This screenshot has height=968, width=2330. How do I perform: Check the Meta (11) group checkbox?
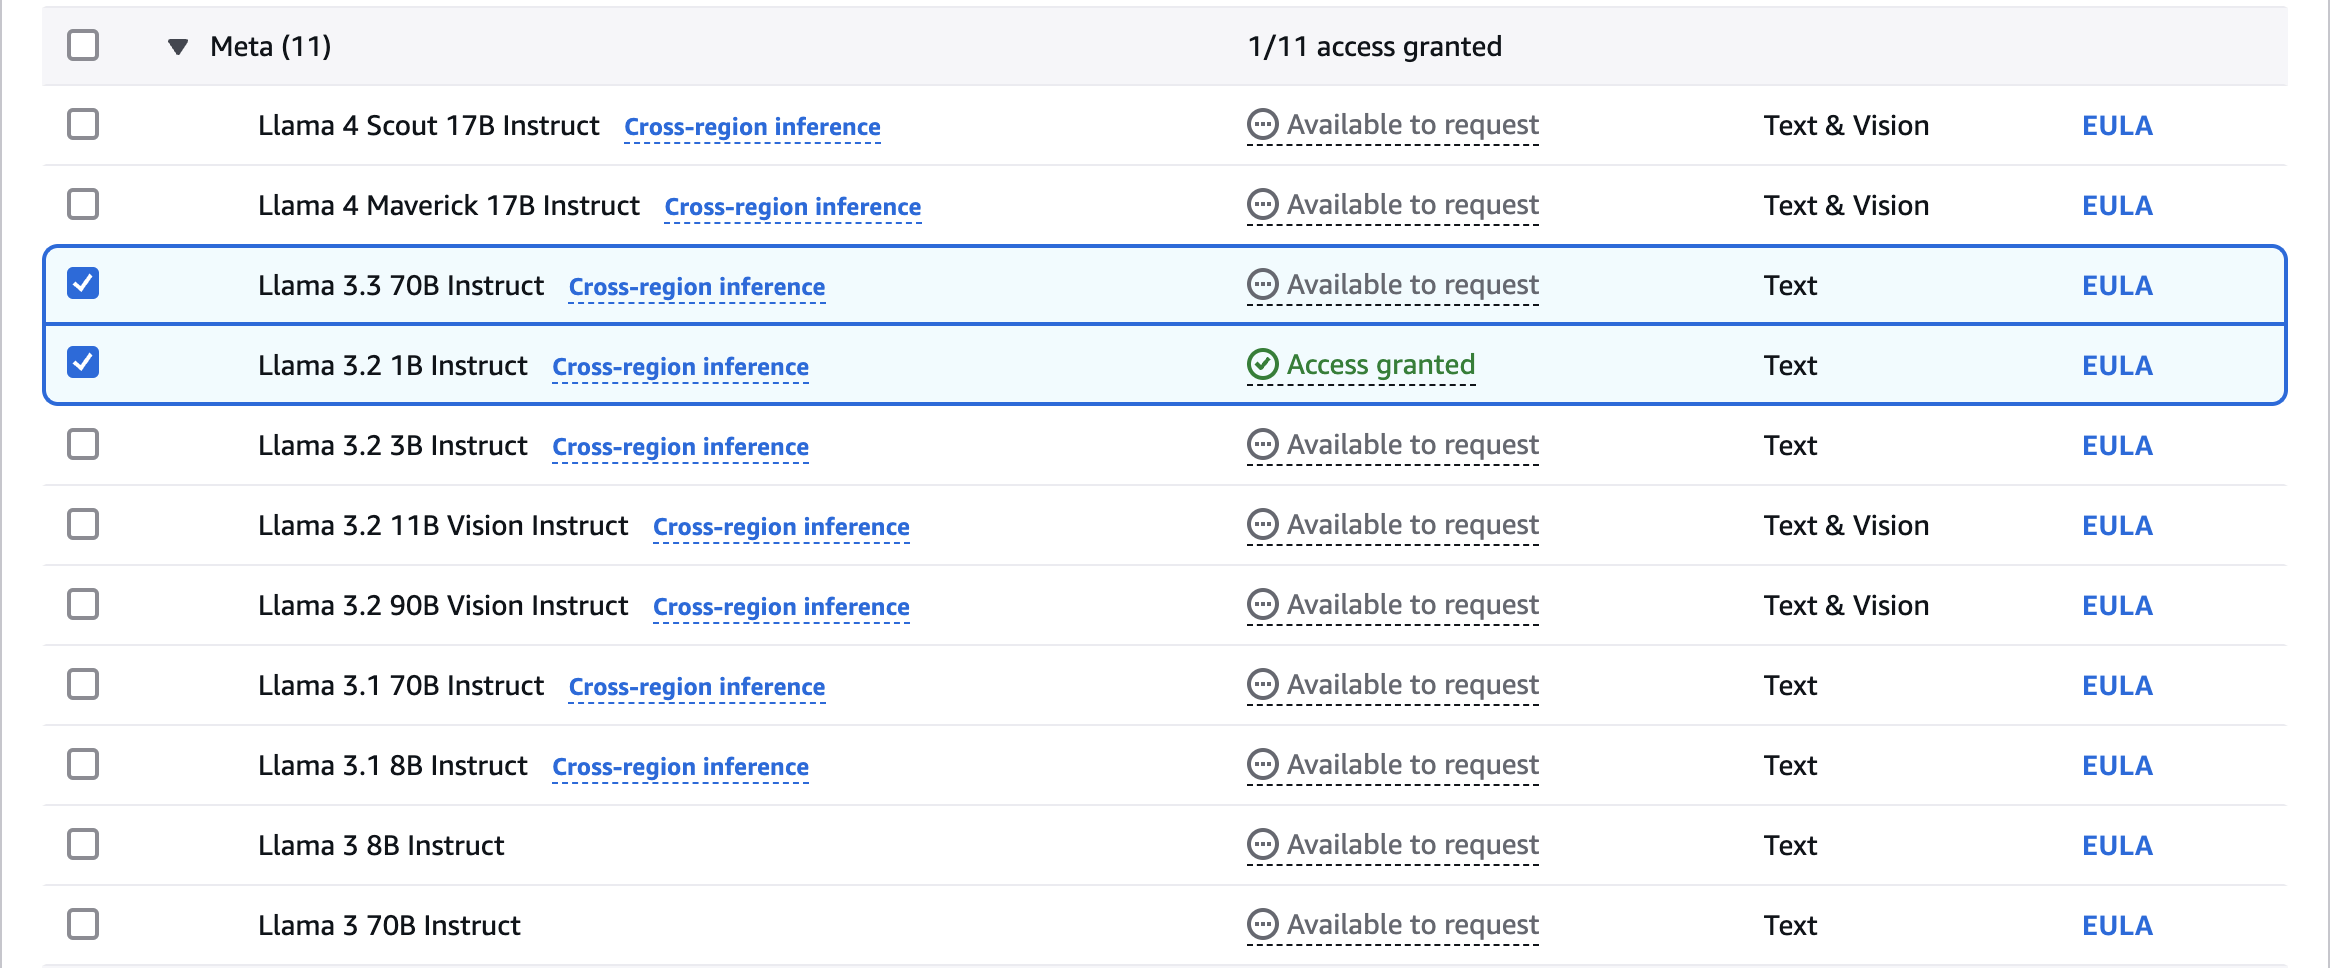83,45
